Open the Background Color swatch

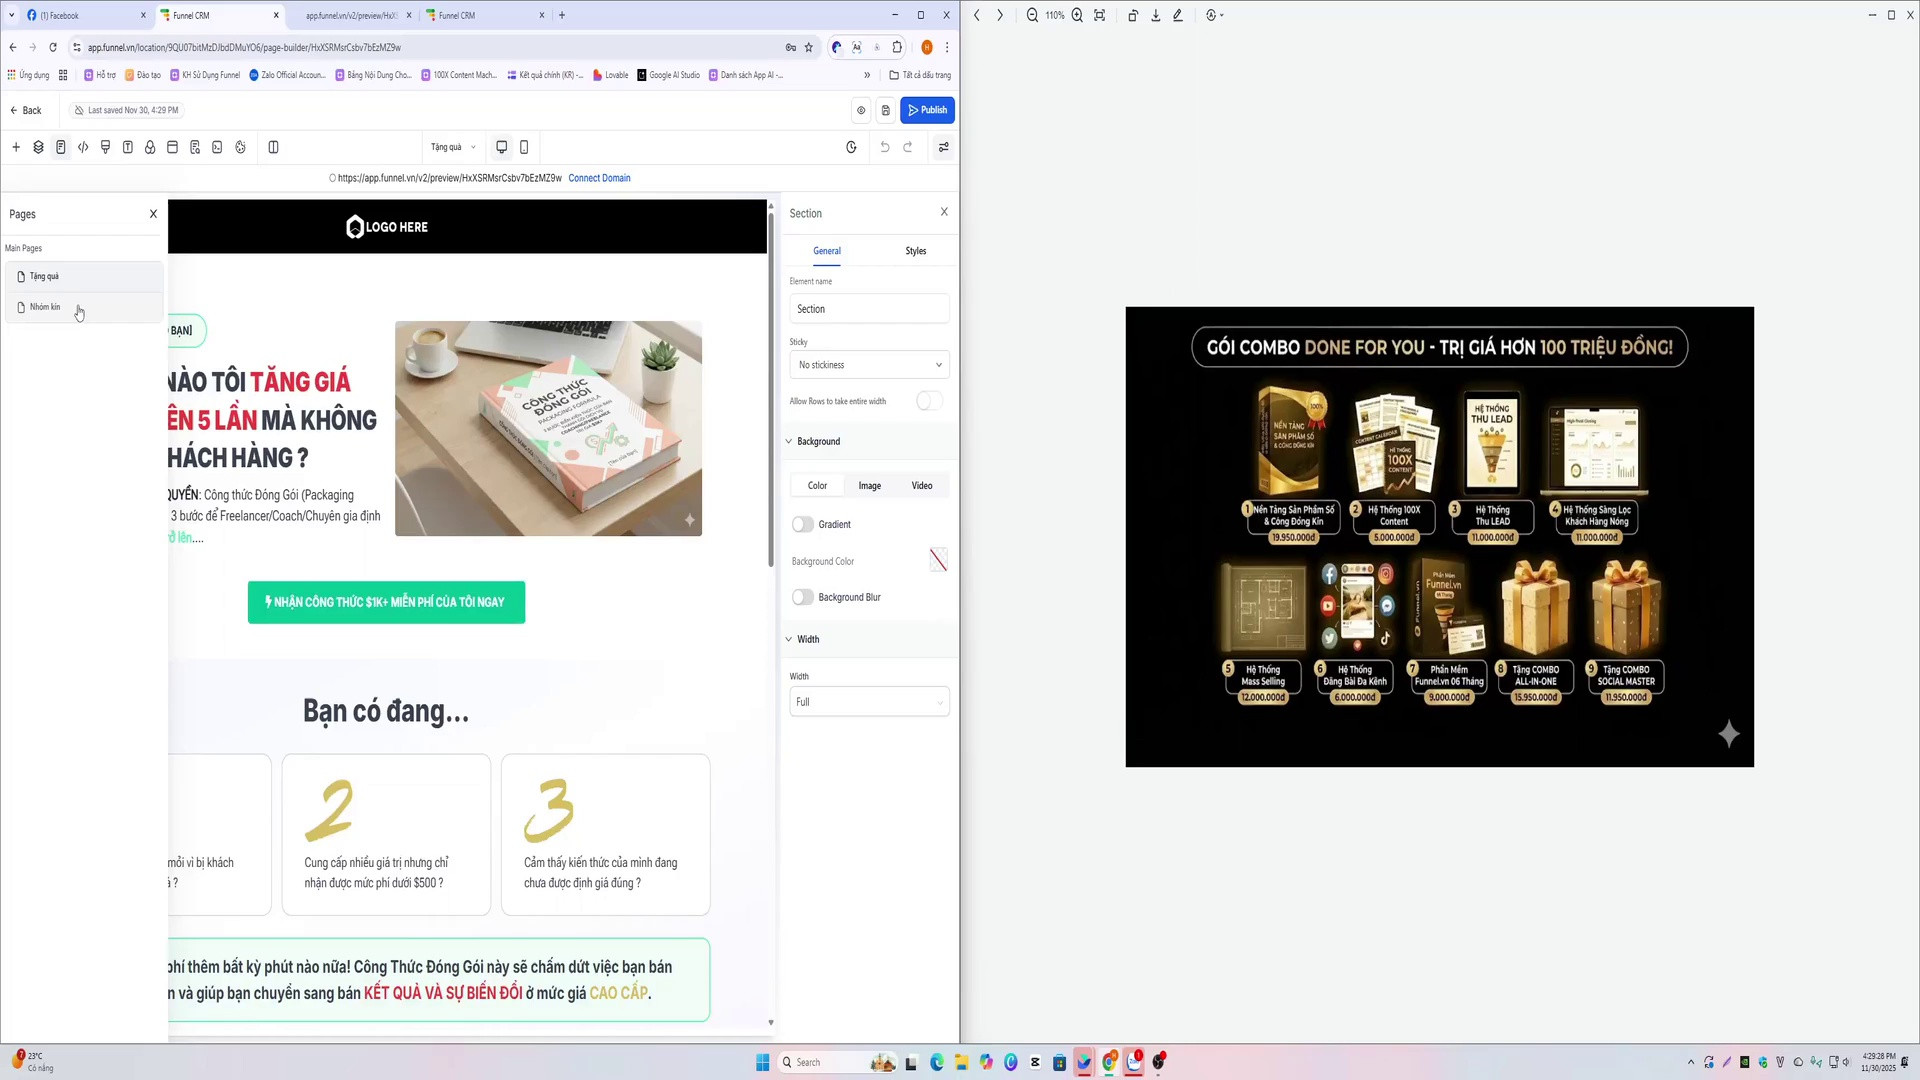pyautogui.click(x=938, y=560)
